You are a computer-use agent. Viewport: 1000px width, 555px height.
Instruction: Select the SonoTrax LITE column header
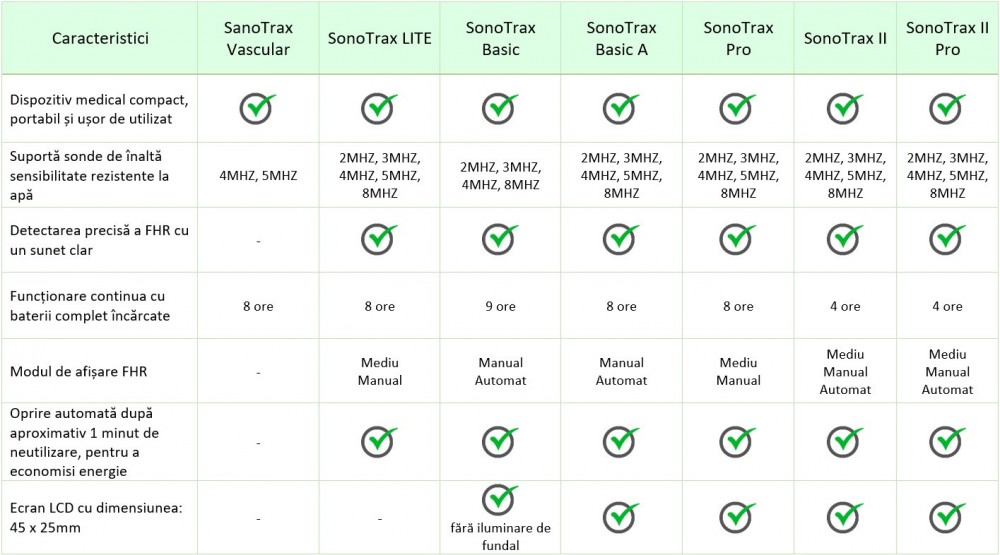(x=379, y=38)
